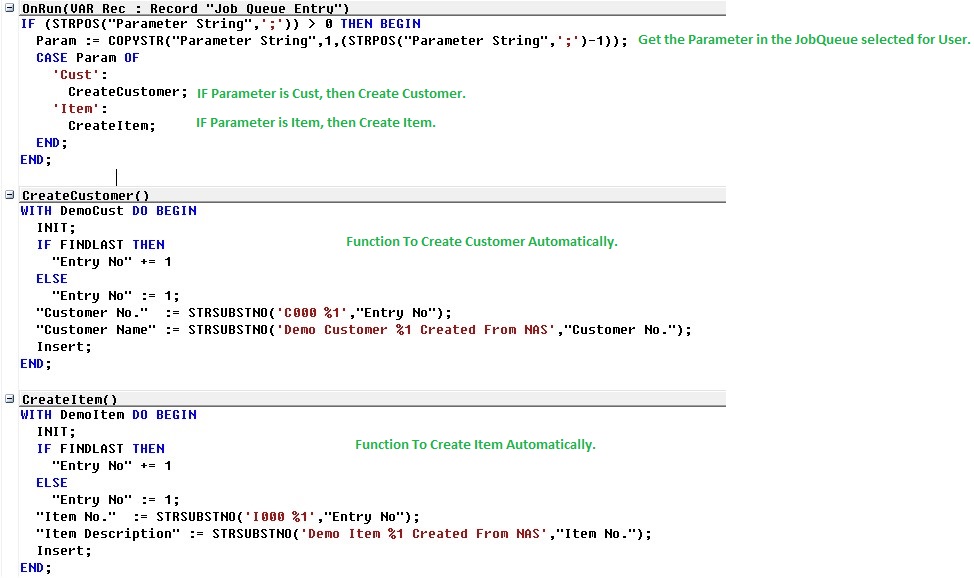Collapse the OnRun trigger section
The image size is (974, 578).
[8, 8]
